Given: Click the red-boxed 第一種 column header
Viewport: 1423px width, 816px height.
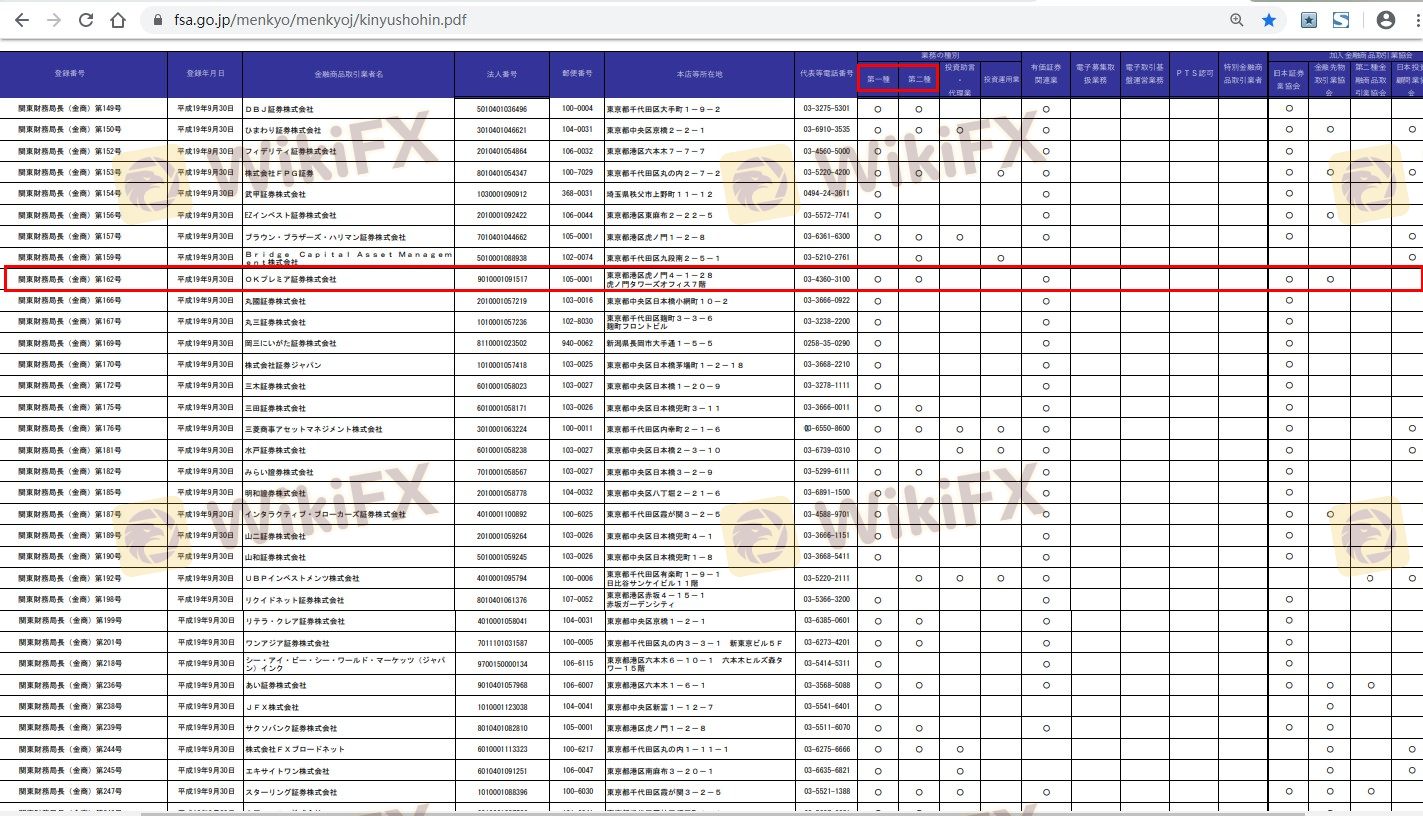Looking at the screenshot, I should click(x=878, y=79).
